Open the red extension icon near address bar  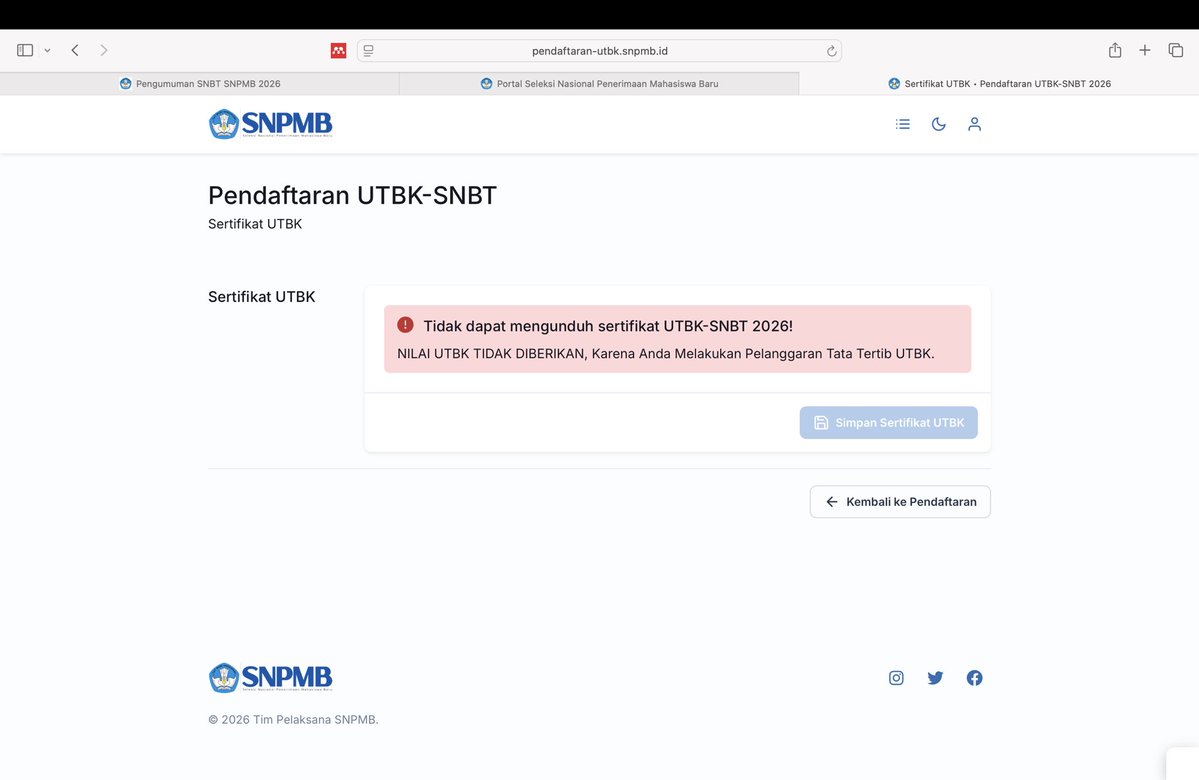pos(339,50)
